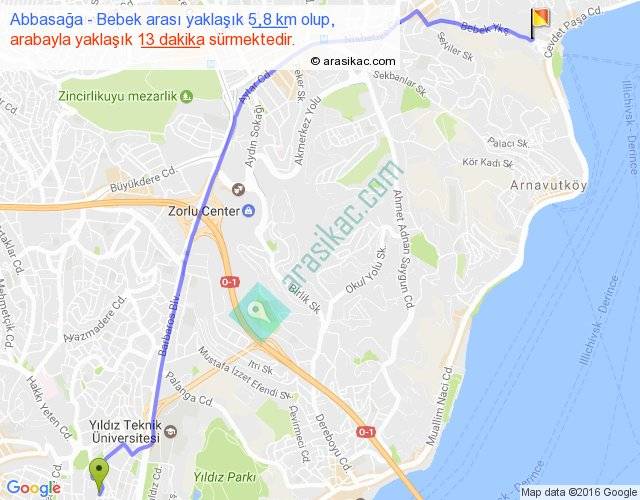The image size is (640, 500).
Task: Select the Zincirlikuyu mezarlik cemetery icon
Action: coord(187,96)
